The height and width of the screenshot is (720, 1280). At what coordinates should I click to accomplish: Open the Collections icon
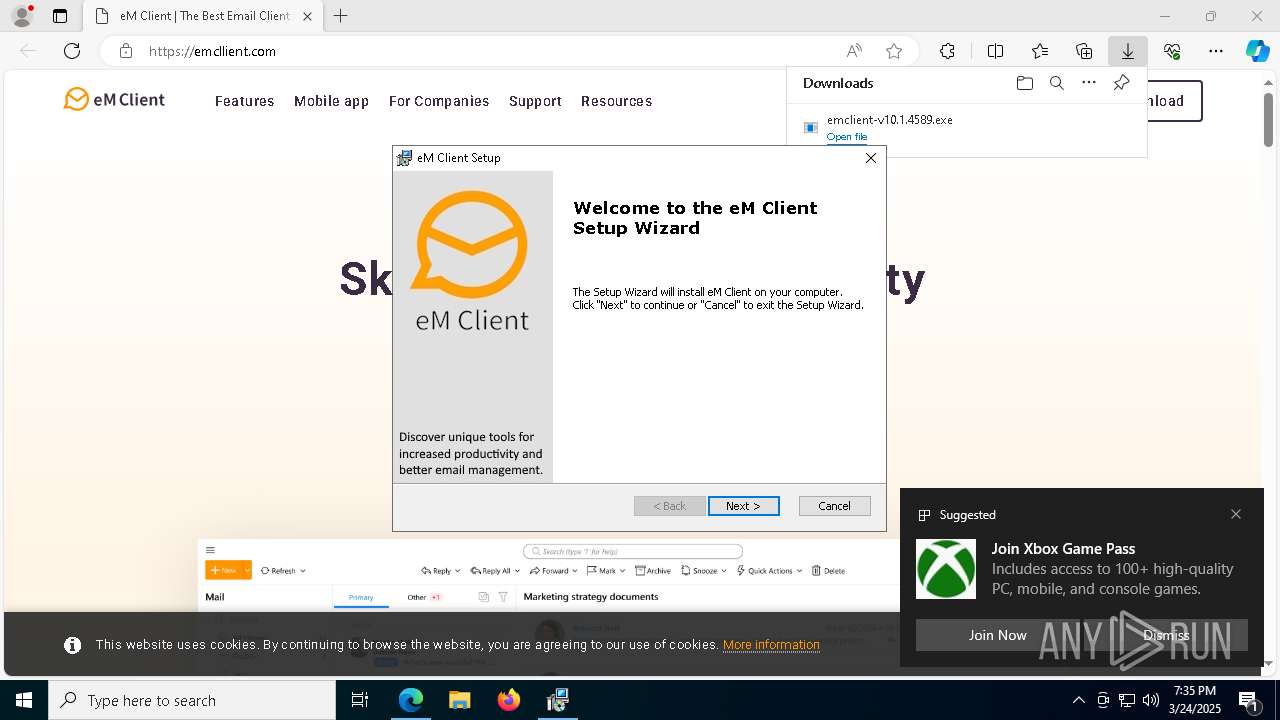(1084, 51)
